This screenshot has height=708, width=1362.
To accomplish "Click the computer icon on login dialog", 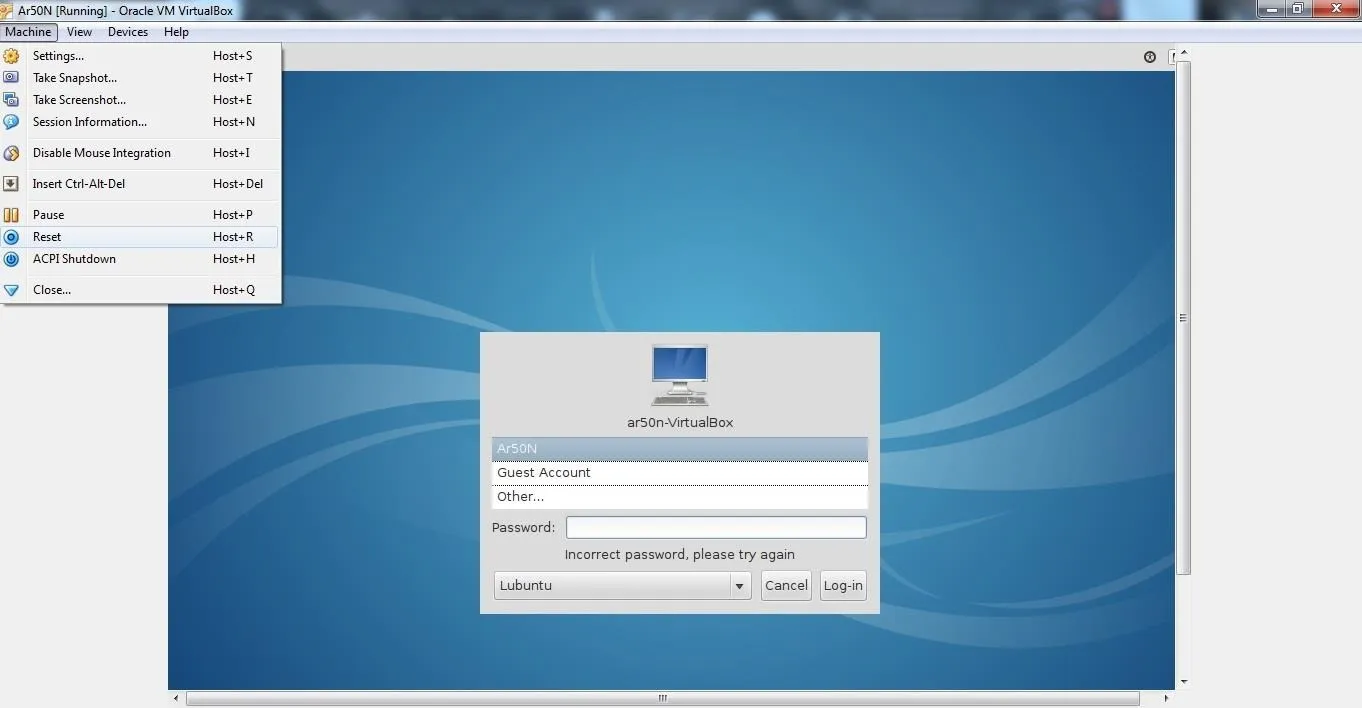I will point(680,376).
